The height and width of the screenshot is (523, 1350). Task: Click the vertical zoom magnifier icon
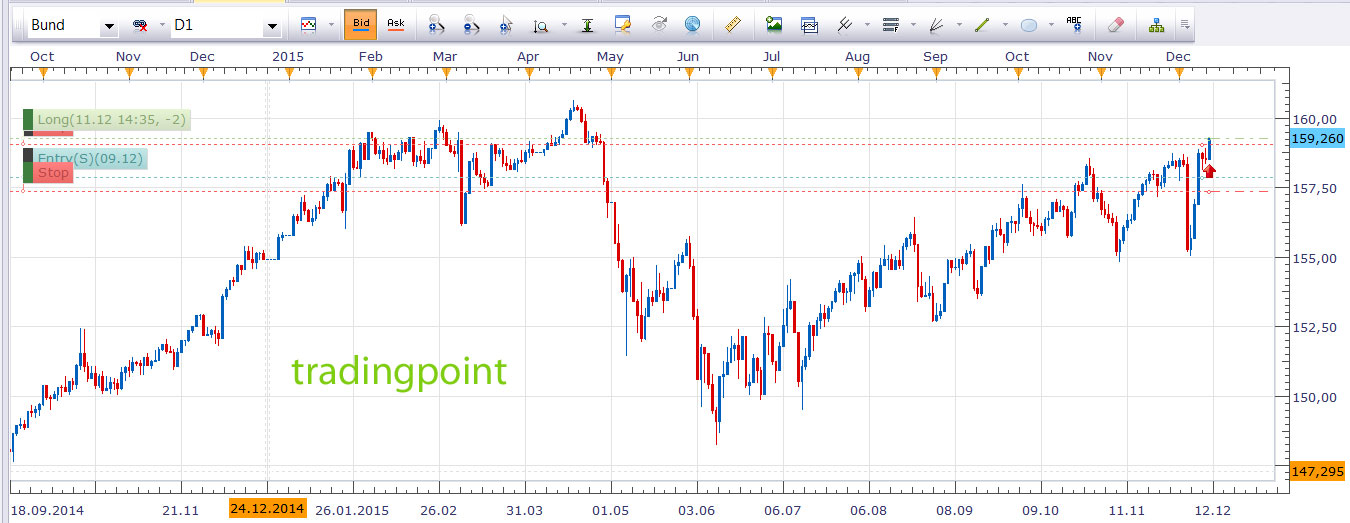point(540,25)
